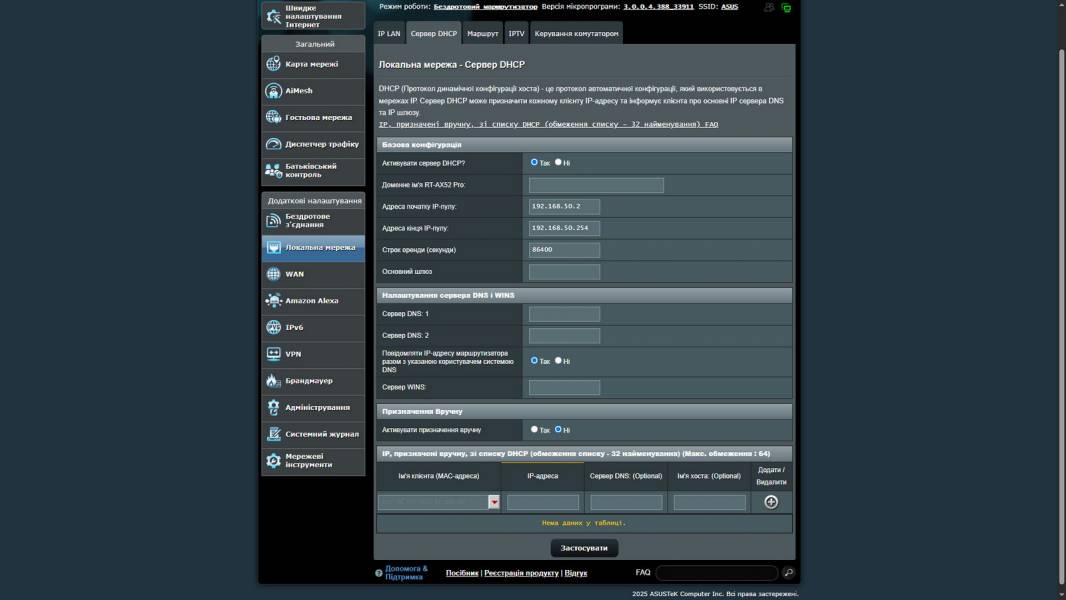Switch to the IP LAN tab
The width and height of the screenshot is (1066, 600).
[389, 33]
